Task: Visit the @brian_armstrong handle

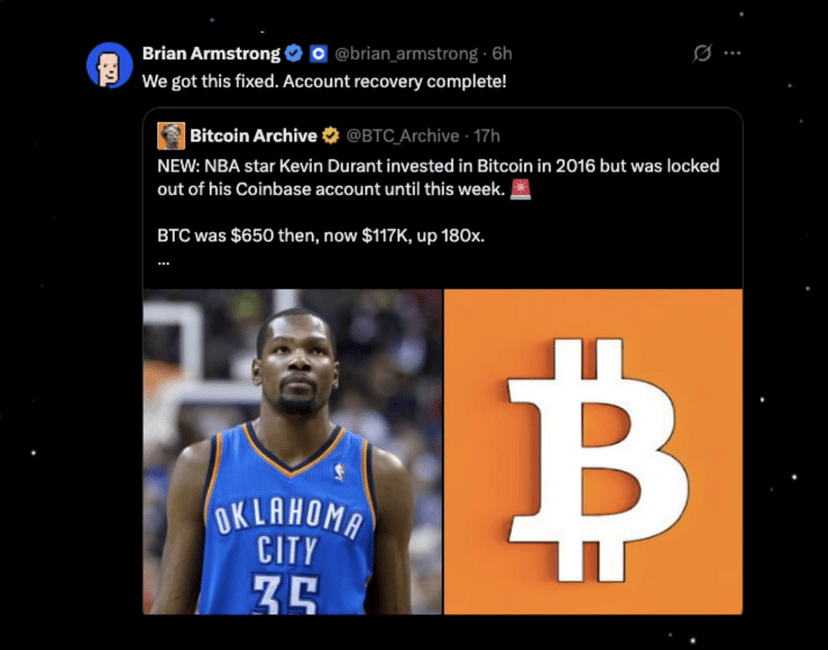Action: coord(406,53)
